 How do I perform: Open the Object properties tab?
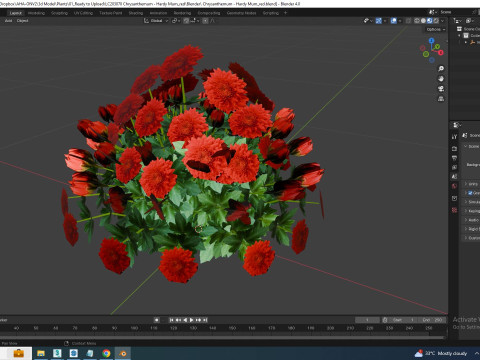454,198
